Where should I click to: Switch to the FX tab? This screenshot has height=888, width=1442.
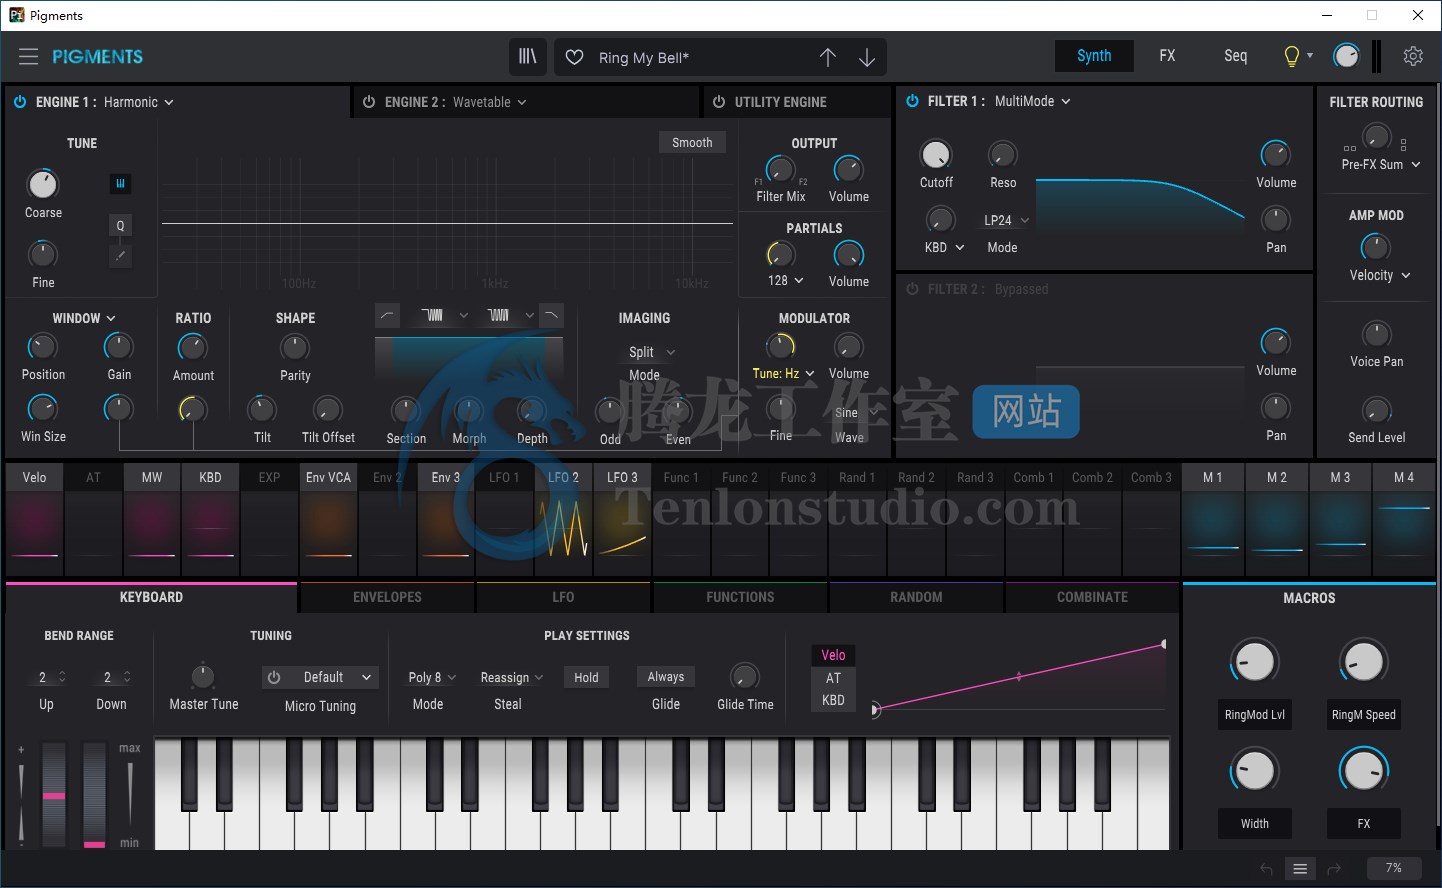pos(1167,56)
